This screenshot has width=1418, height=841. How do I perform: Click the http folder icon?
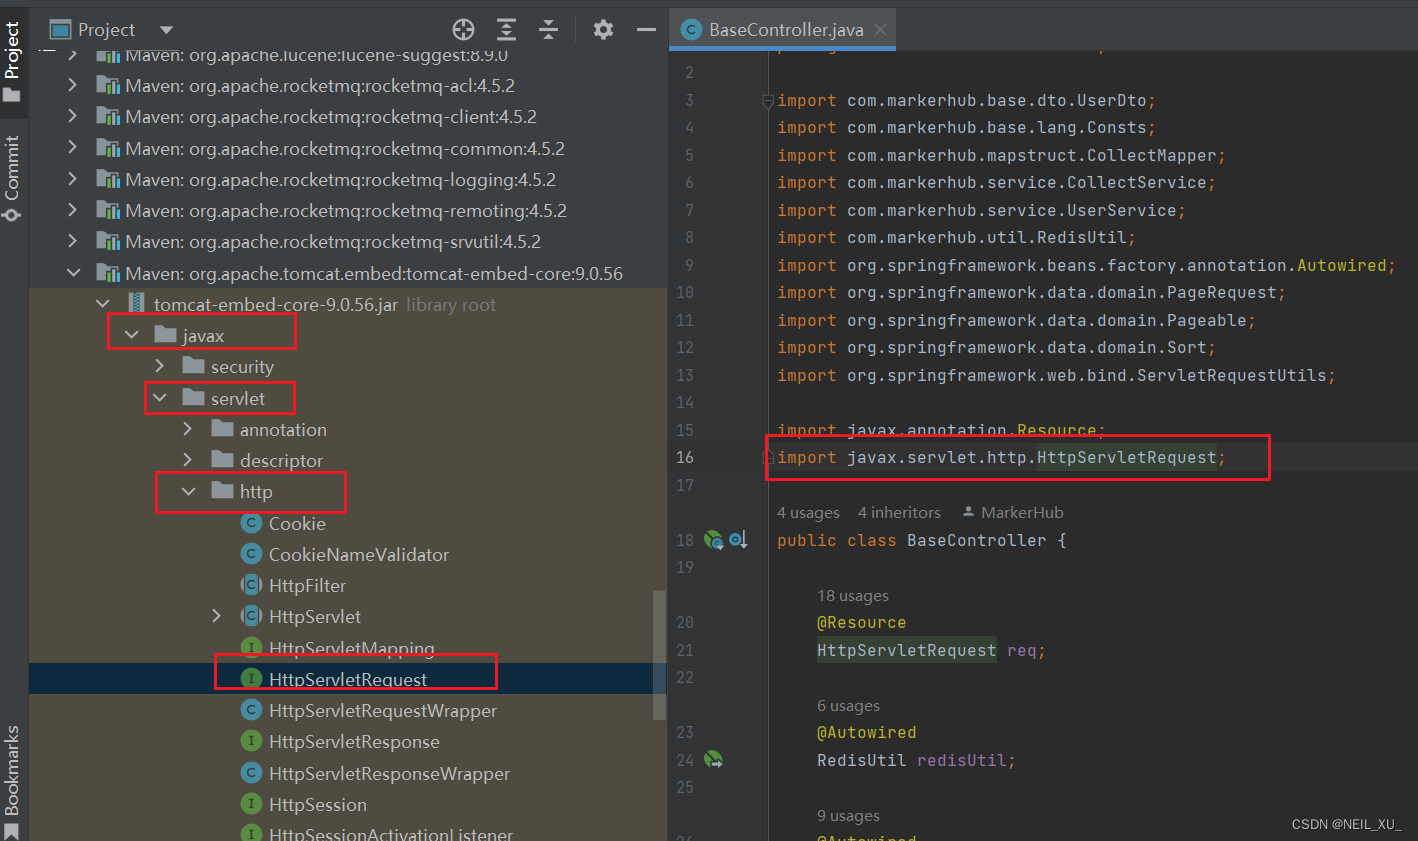coord(223,490)
